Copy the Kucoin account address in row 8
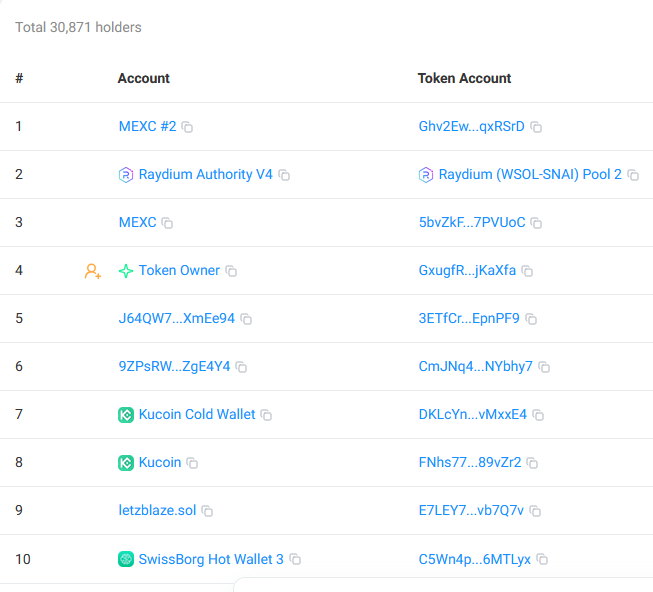 [192, 463]
